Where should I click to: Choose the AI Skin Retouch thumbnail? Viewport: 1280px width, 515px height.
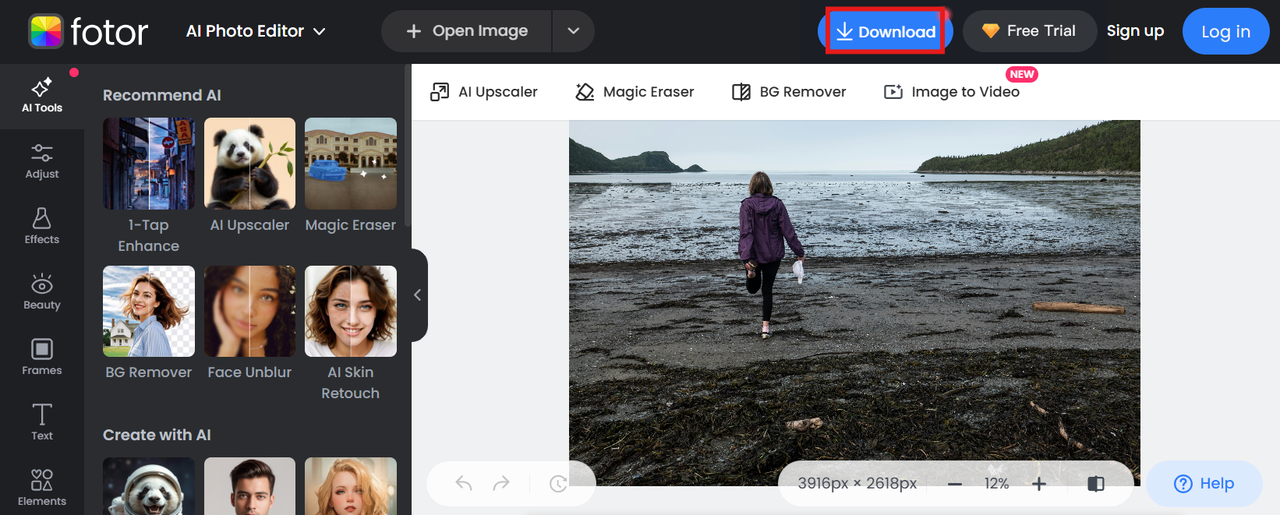(351, 311)
